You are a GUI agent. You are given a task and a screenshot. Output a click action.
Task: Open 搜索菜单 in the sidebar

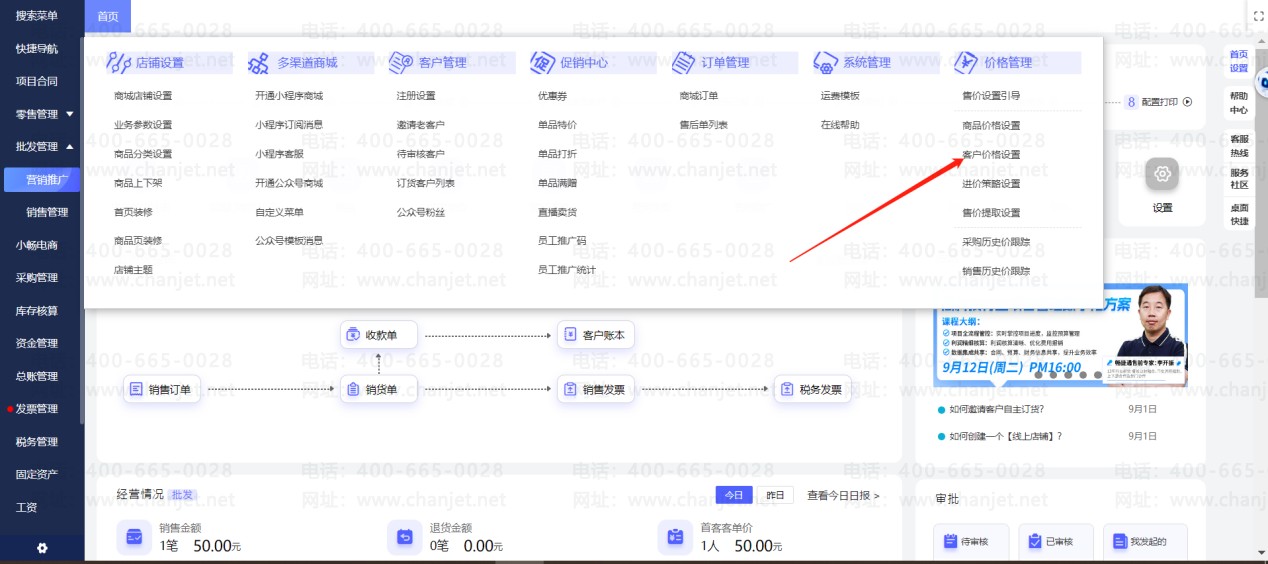tap(37, 16)
